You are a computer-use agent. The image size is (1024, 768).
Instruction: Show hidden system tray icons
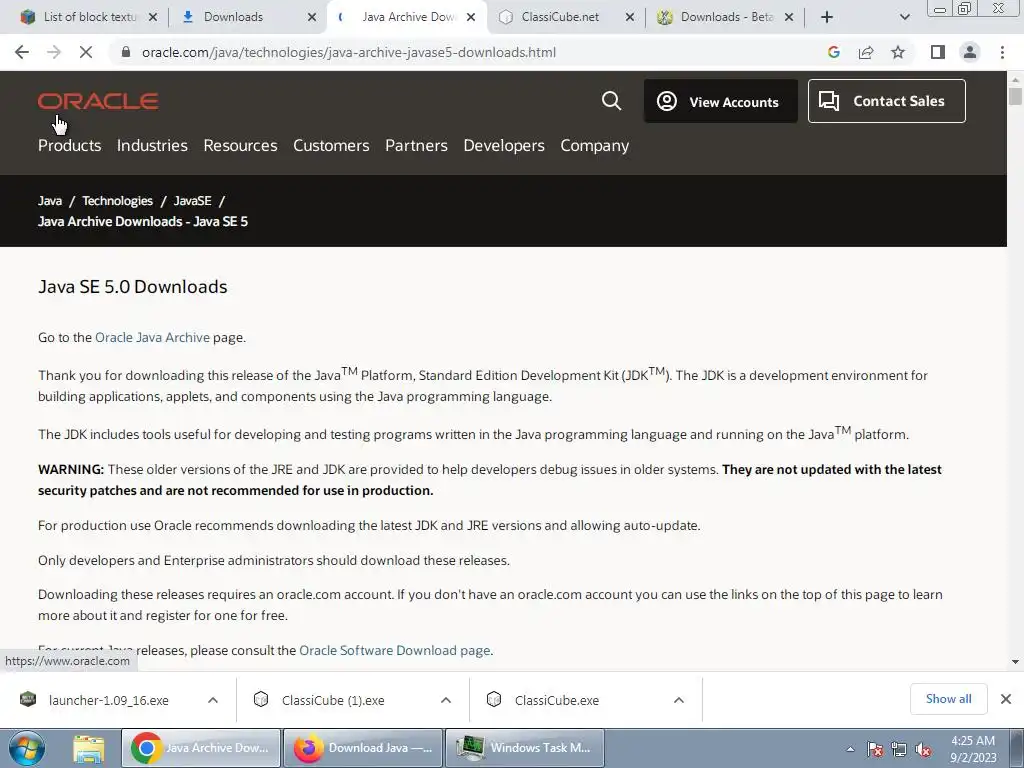[x=850, y=749]
